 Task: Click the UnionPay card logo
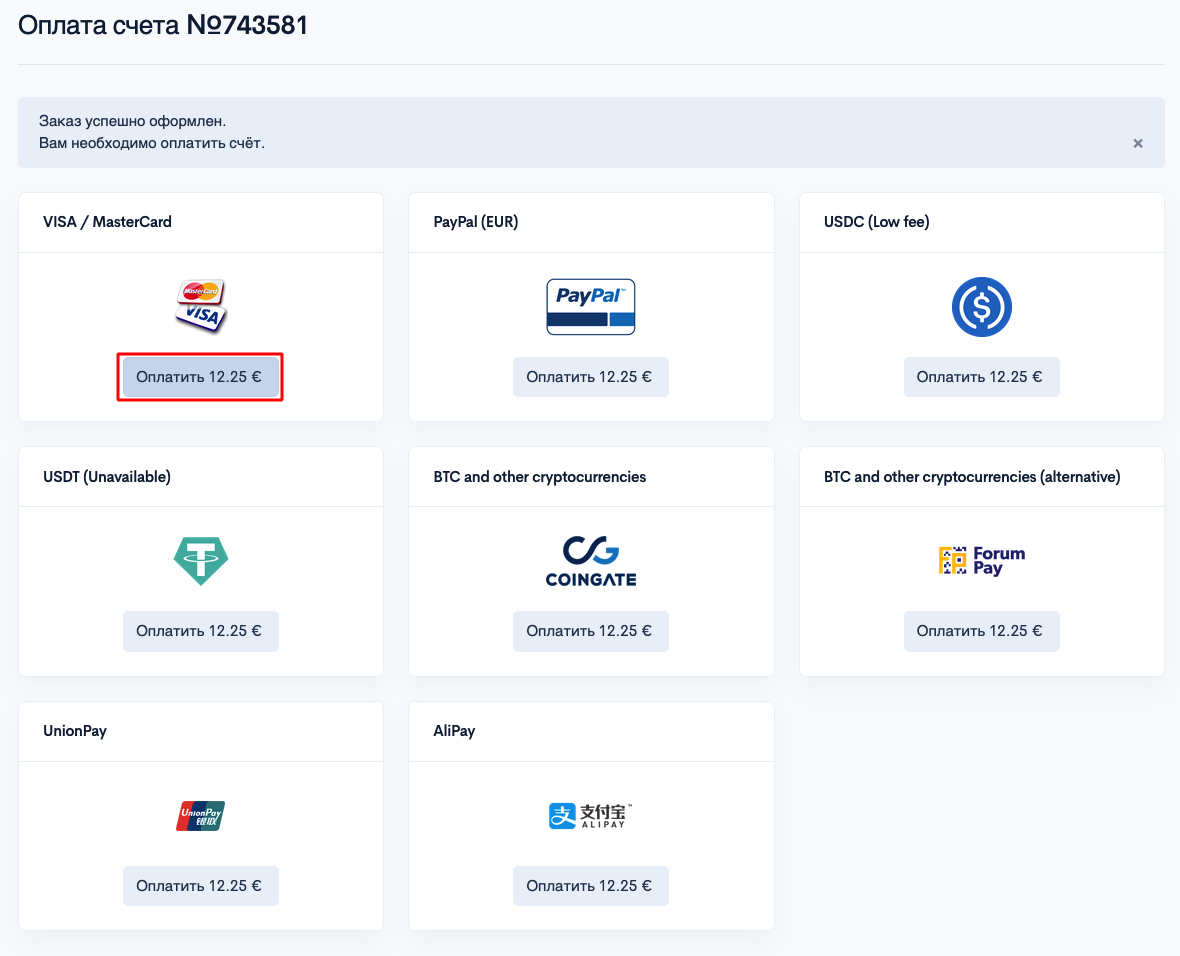(201, 816)
